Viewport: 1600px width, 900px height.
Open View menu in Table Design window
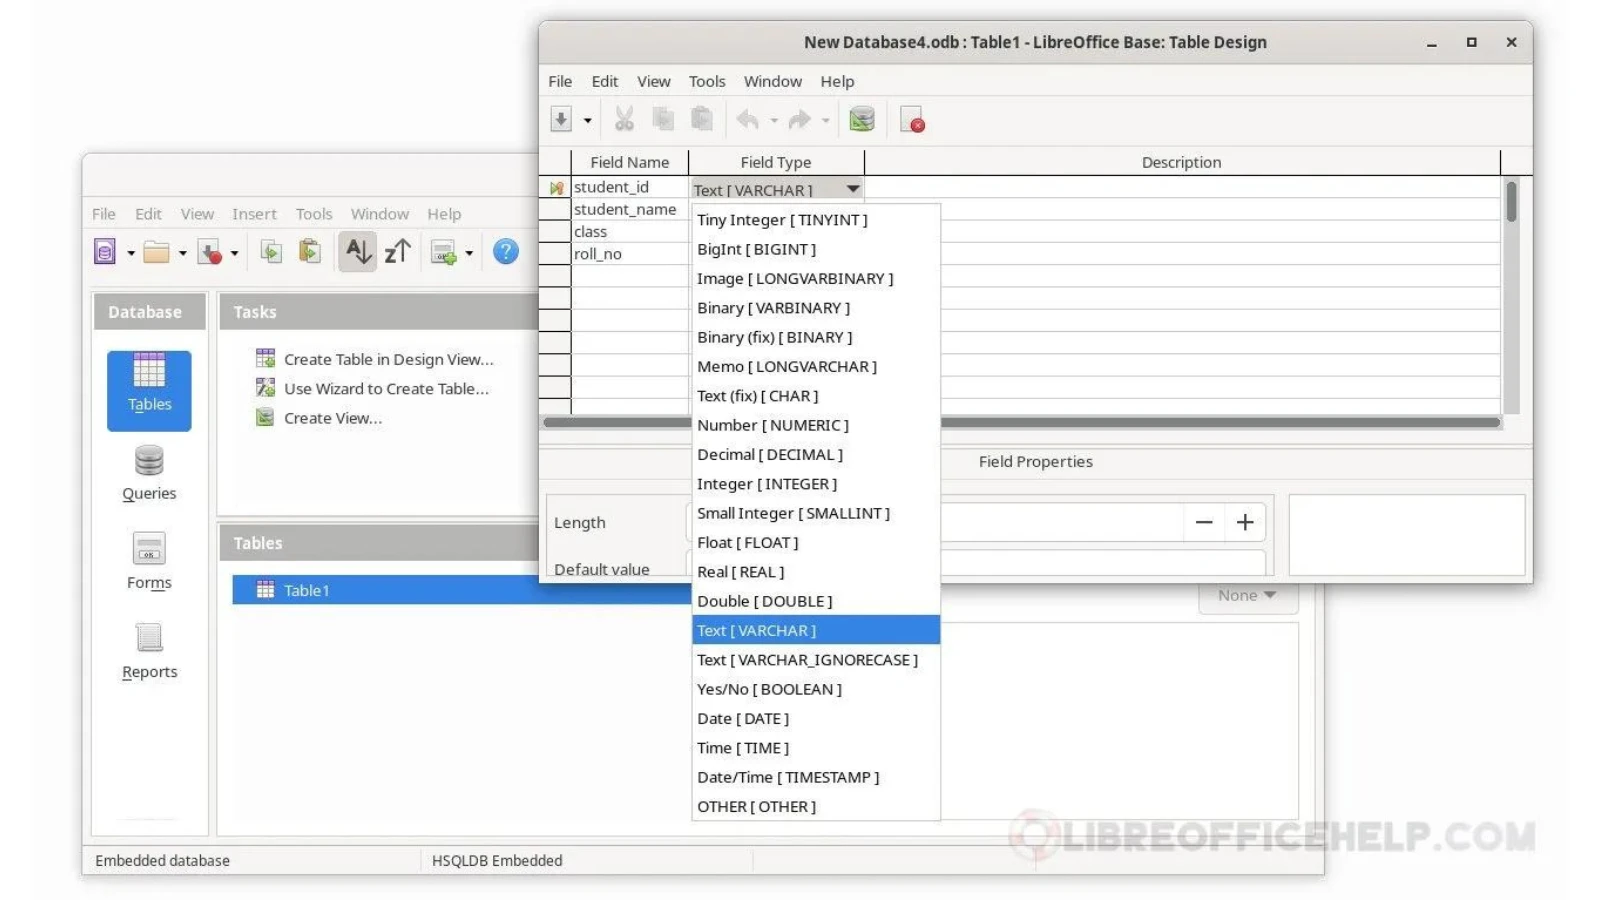[x=653, y=82]
